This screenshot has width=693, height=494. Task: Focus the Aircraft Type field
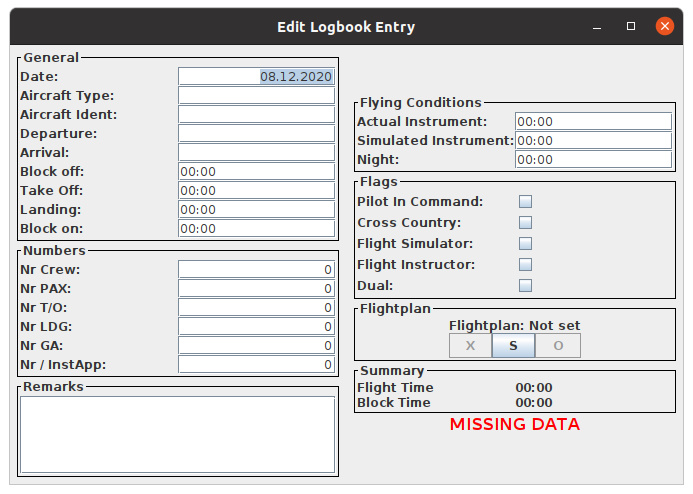(256, 95)
